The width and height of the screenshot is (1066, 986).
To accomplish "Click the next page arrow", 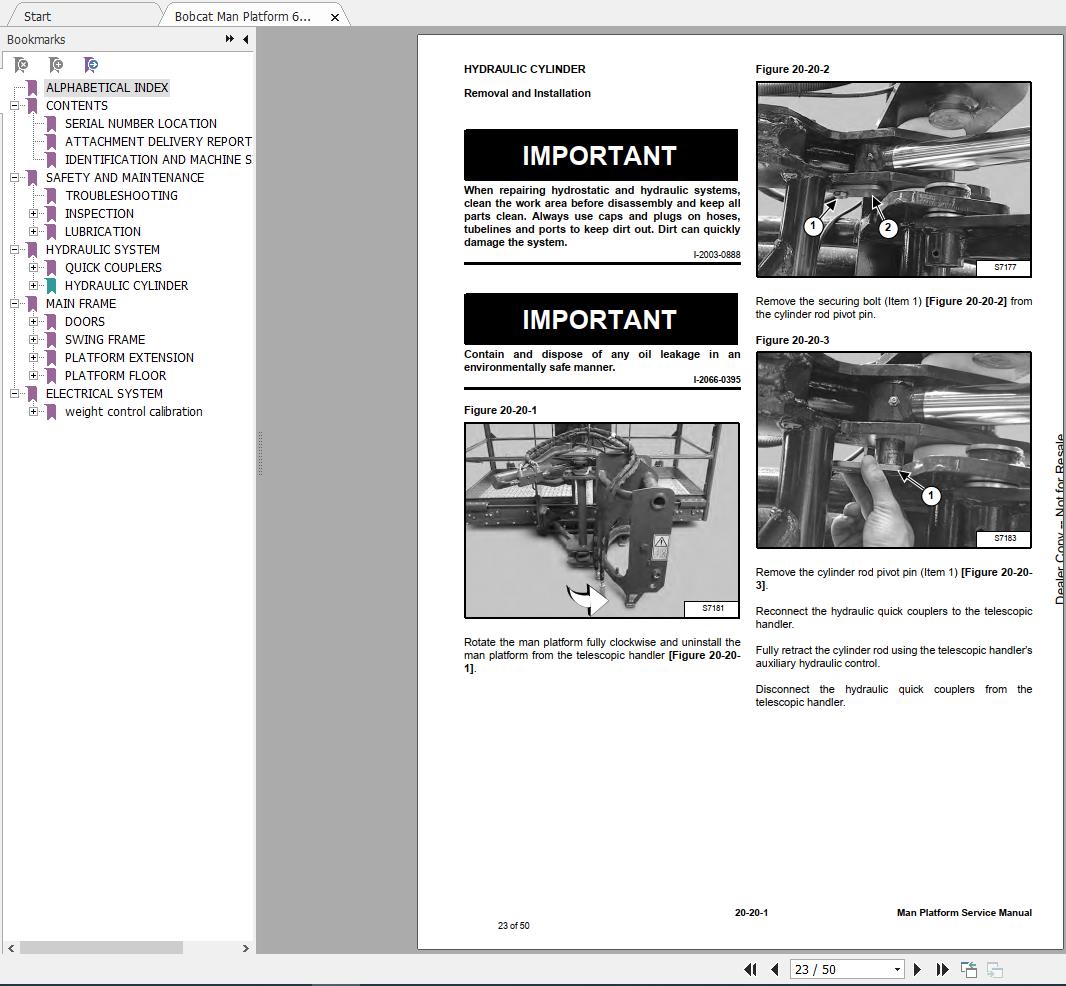I will (x=917, y=969).
